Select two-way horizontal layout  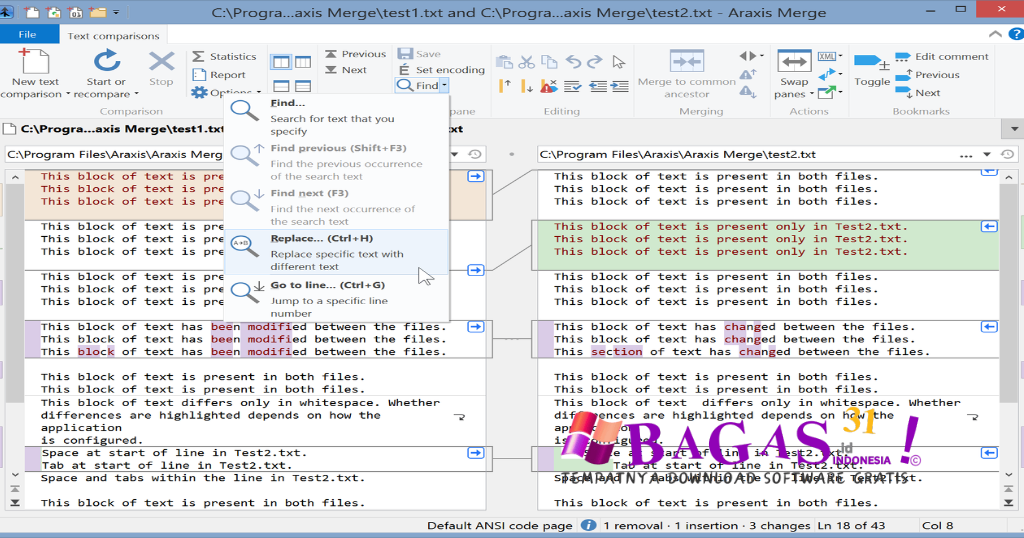coord(281,86)
